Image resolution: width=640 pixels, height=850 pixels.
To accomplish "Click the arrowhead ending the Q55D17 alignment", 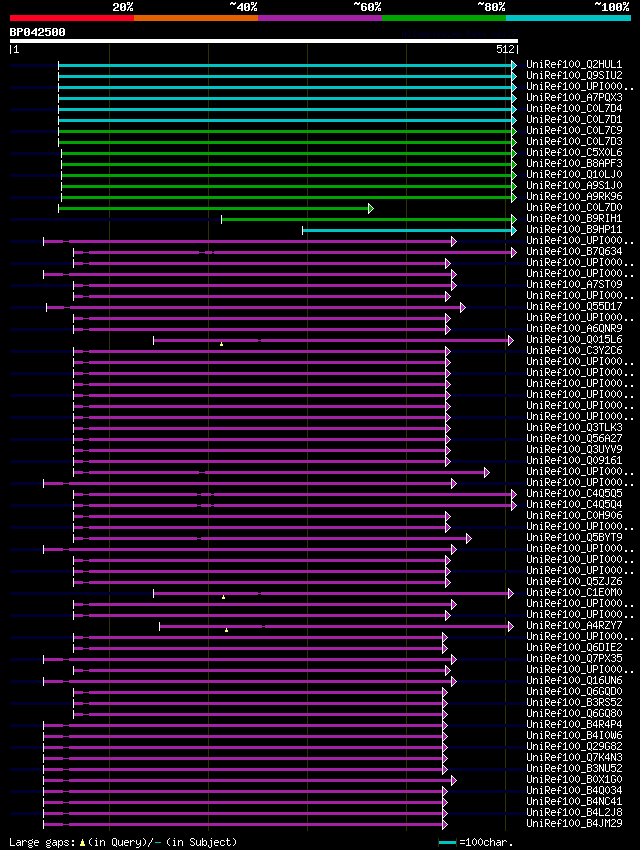I will point(463,307).
